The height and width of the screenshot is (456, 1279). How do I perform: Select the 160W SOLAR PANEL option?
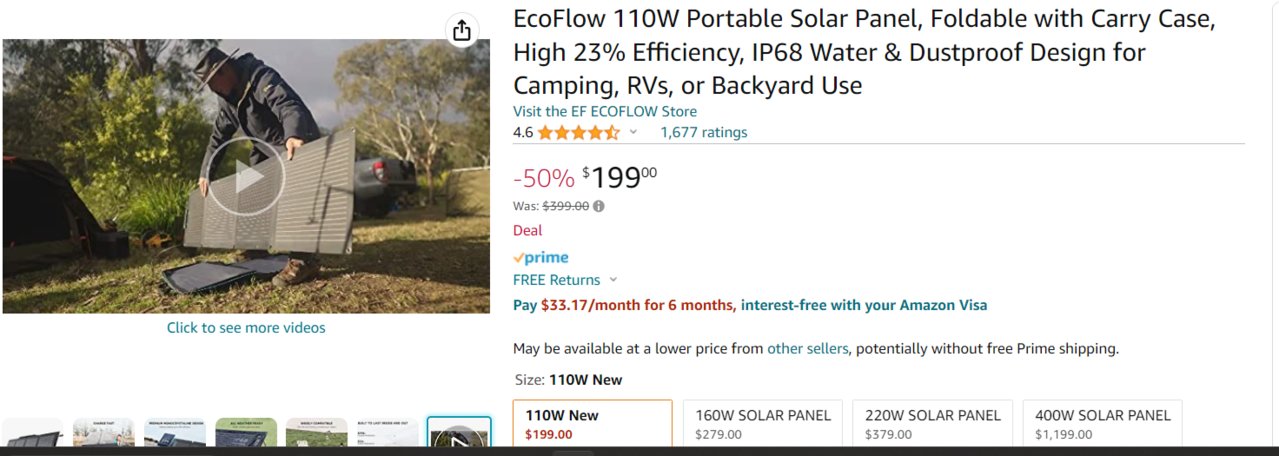(x=763, y=422)
